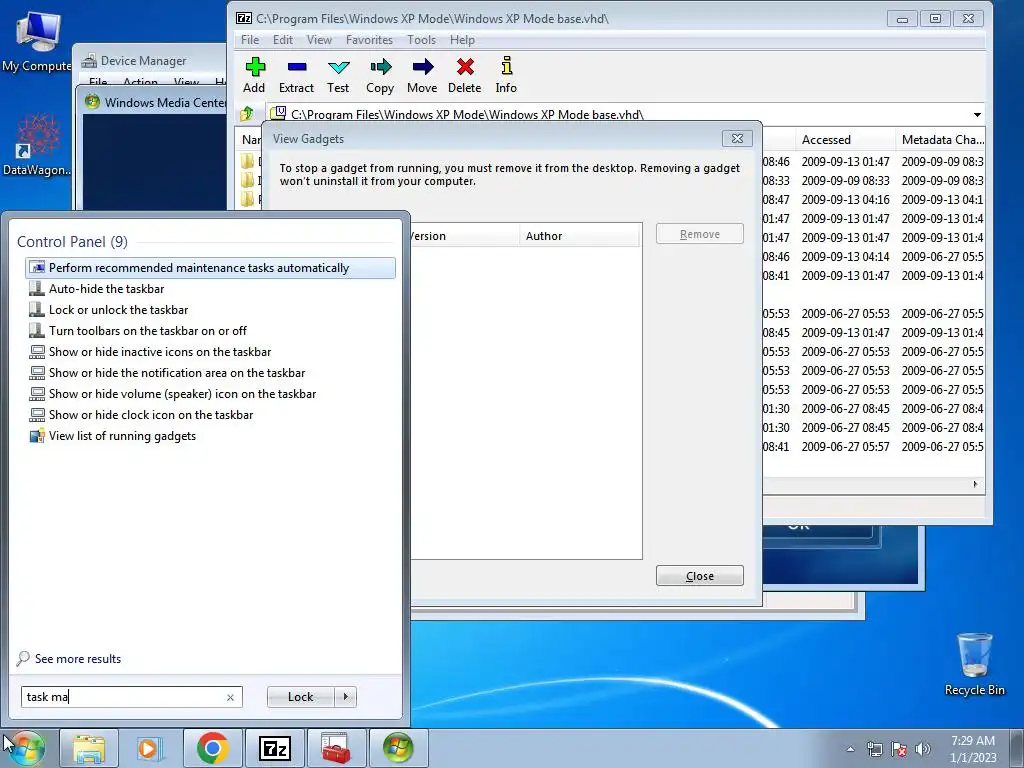Open Turn toolbars on the taskbar on or off
This screenshot has width=1024, height=768.
210,330
